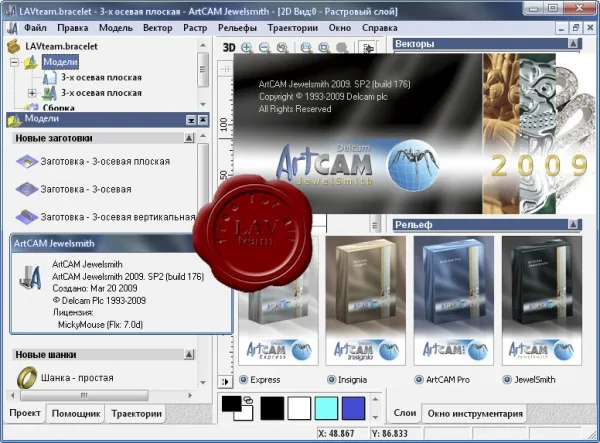Switch to the Траектории tab beside Помощник
Screen dimensions: 600x443
pyautogui.click(x=136, y=414)
